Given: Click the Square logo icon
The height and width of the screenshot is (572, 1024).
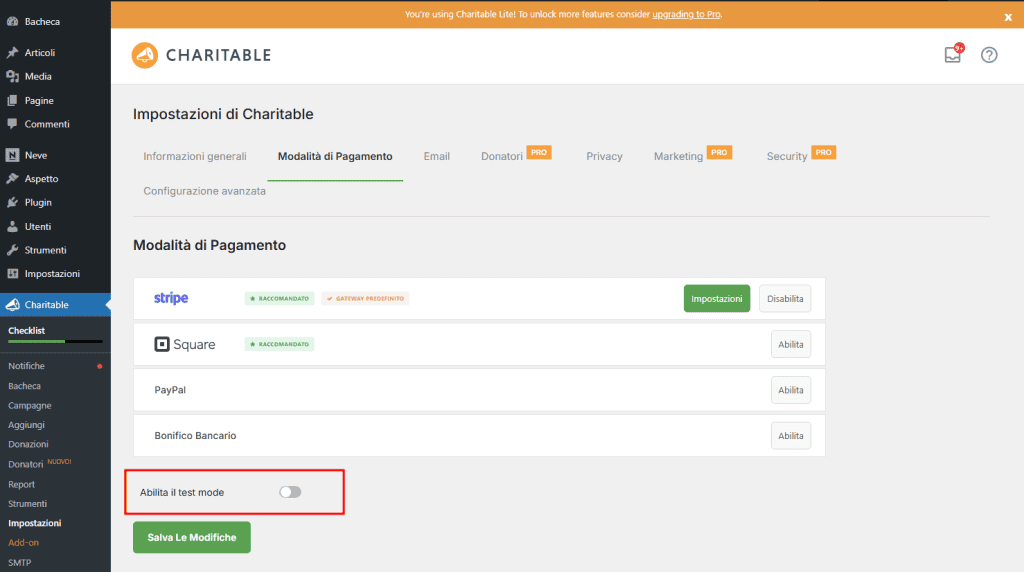Looking at the screenshot, I should coord(162,344).
